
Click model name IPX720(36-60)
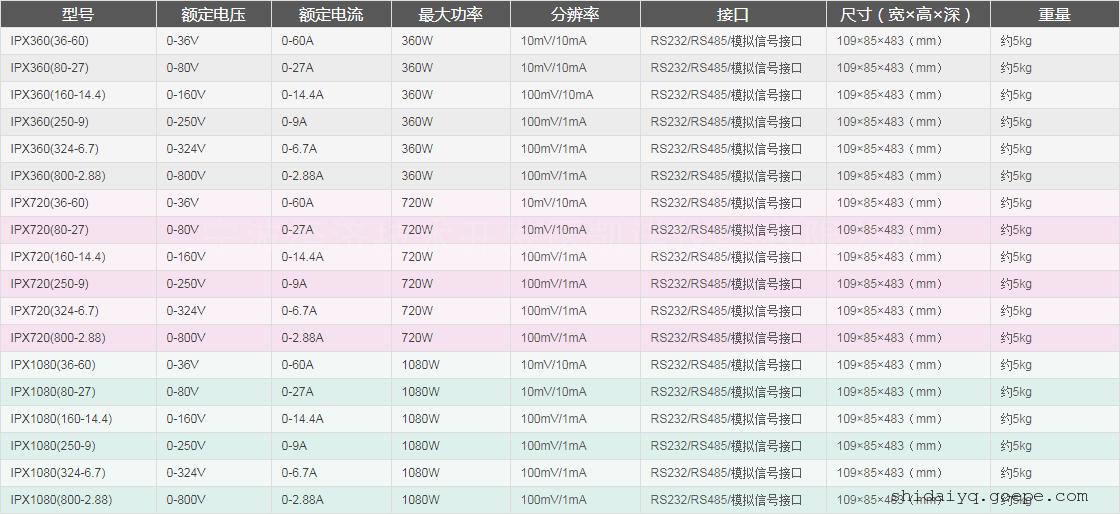(49, 203)
